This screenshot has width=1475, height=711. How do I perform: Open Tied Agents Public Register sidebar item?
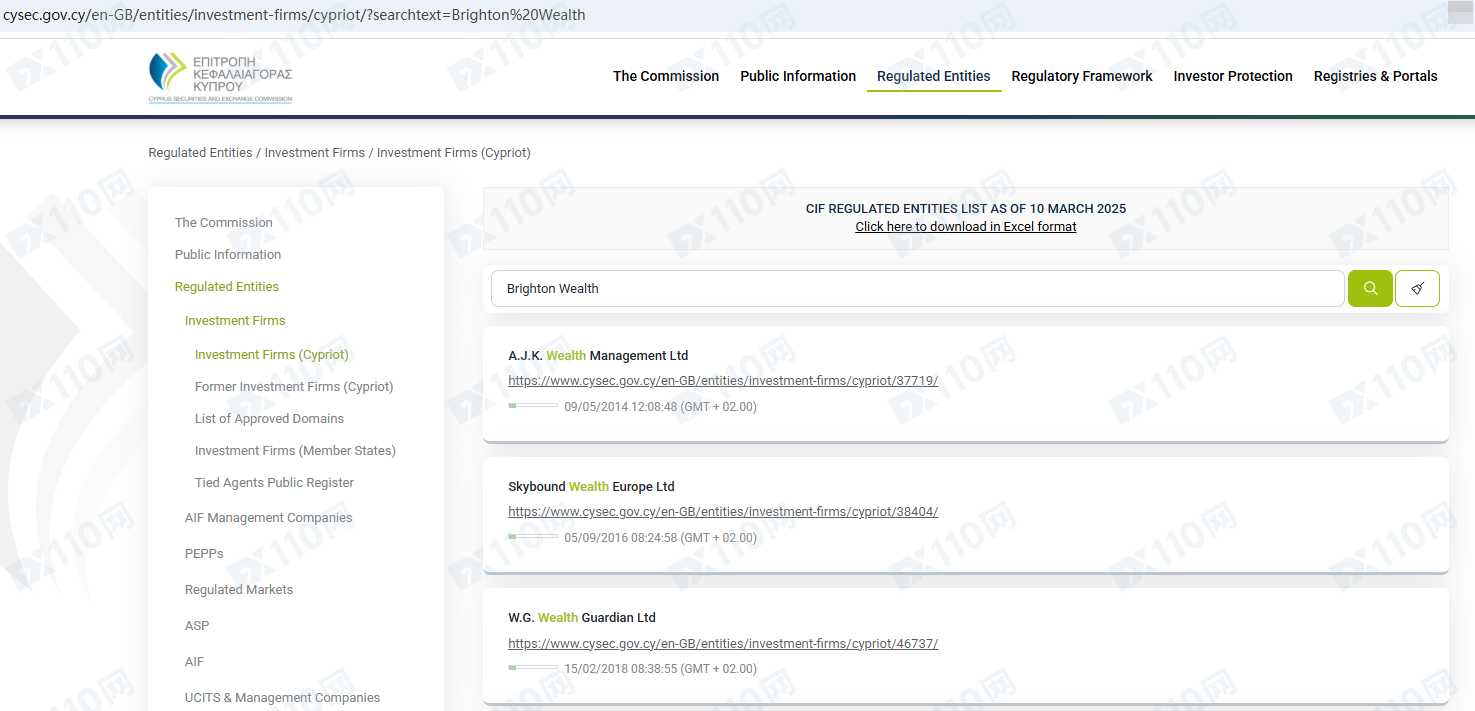click(x=274, y=483)
